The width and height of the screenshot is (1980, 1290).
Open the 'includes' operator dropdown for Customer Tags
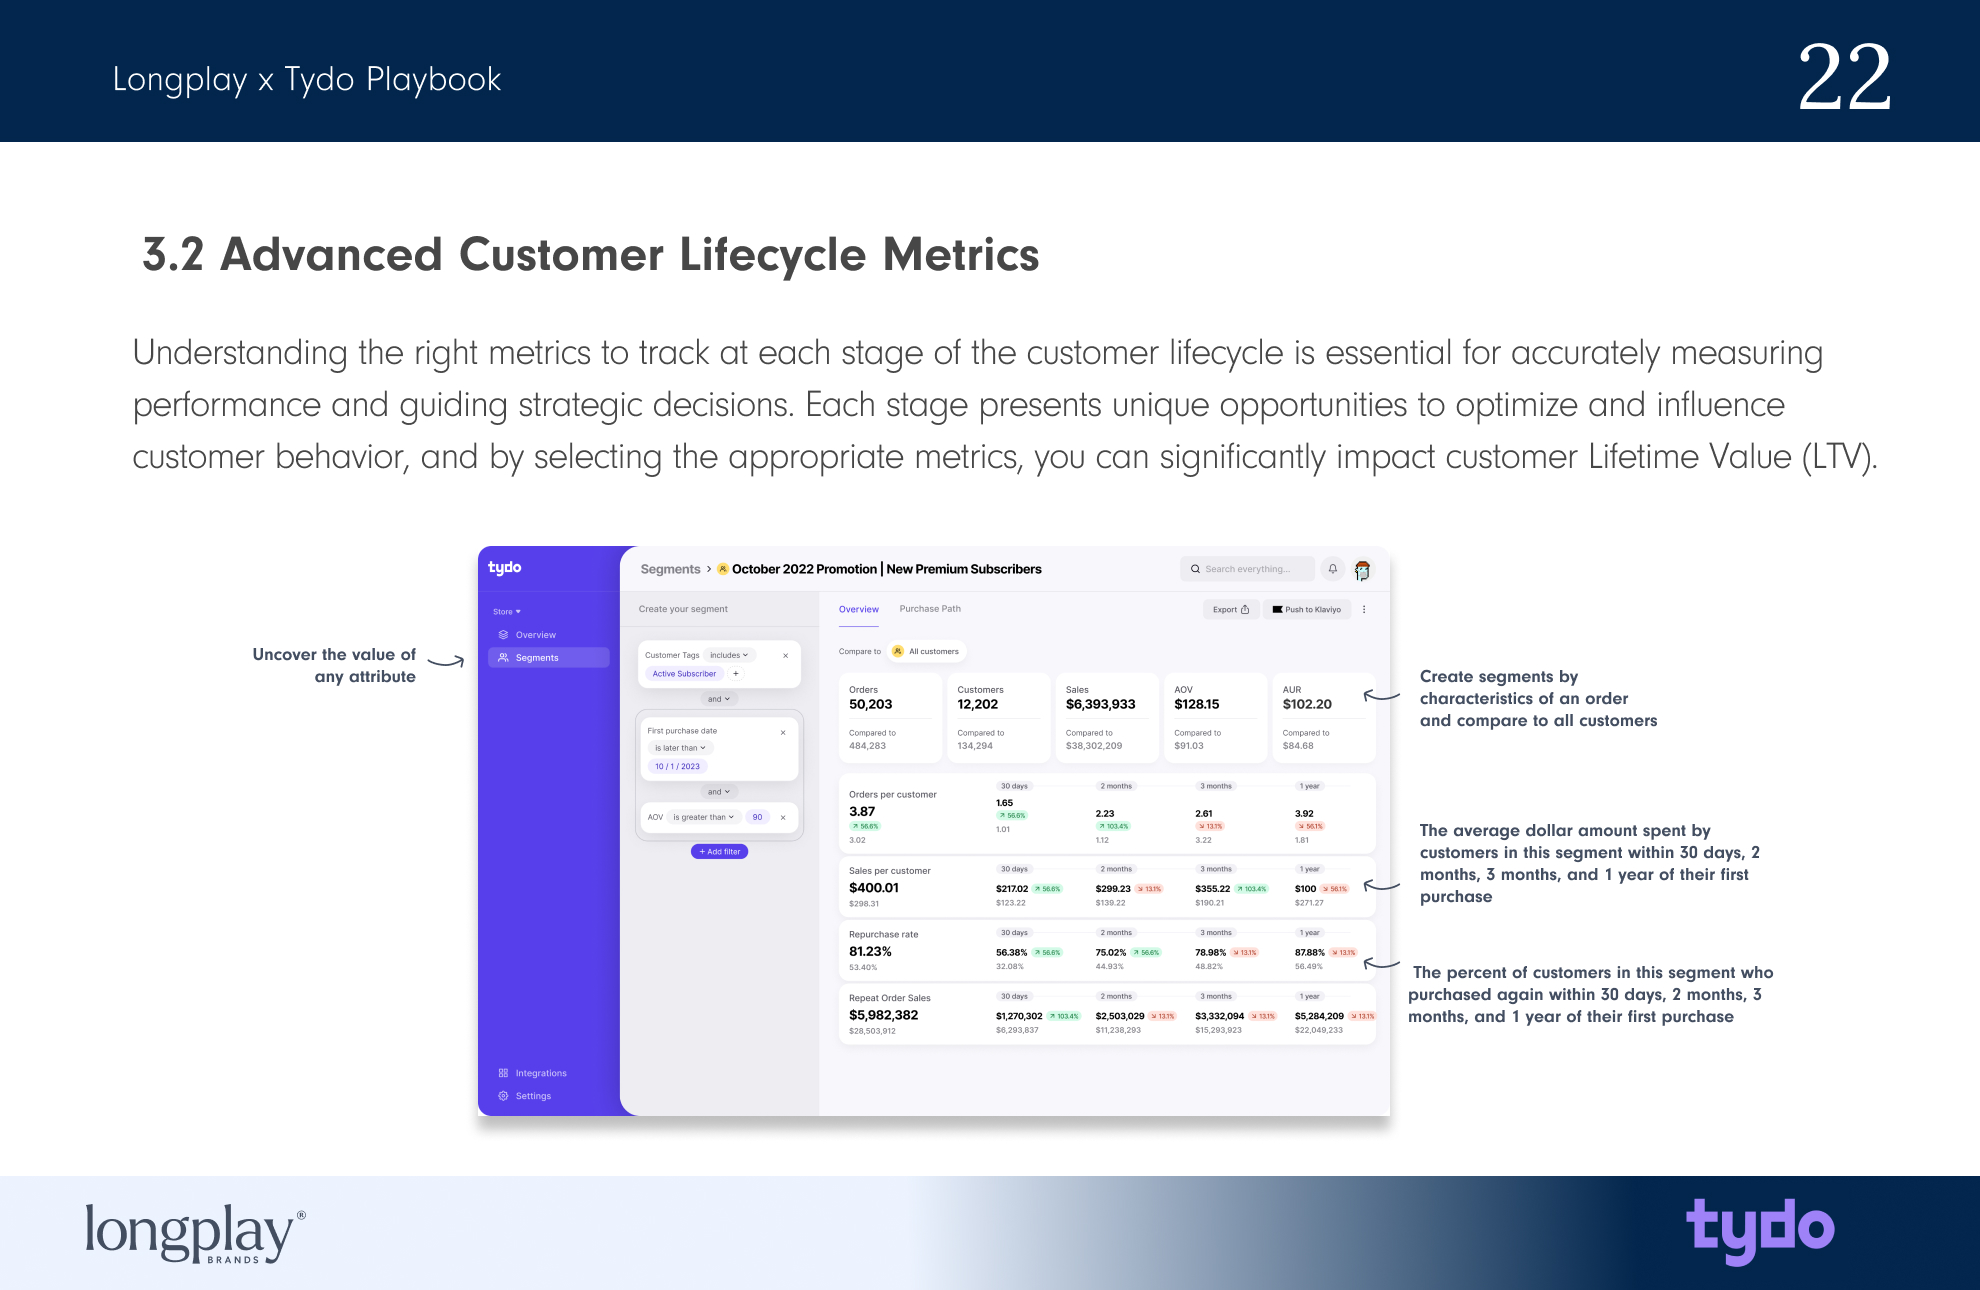coord(729,656)
